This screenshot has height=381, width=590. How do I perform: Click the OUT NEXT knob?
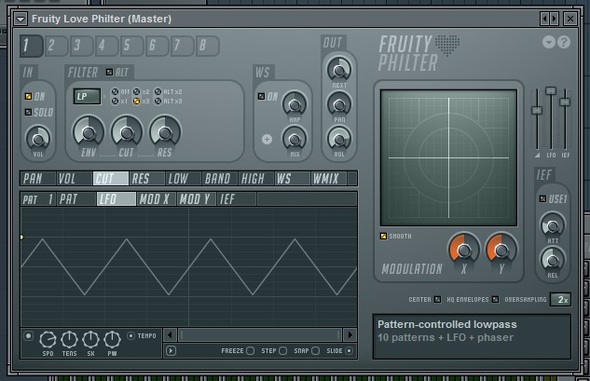339,70
